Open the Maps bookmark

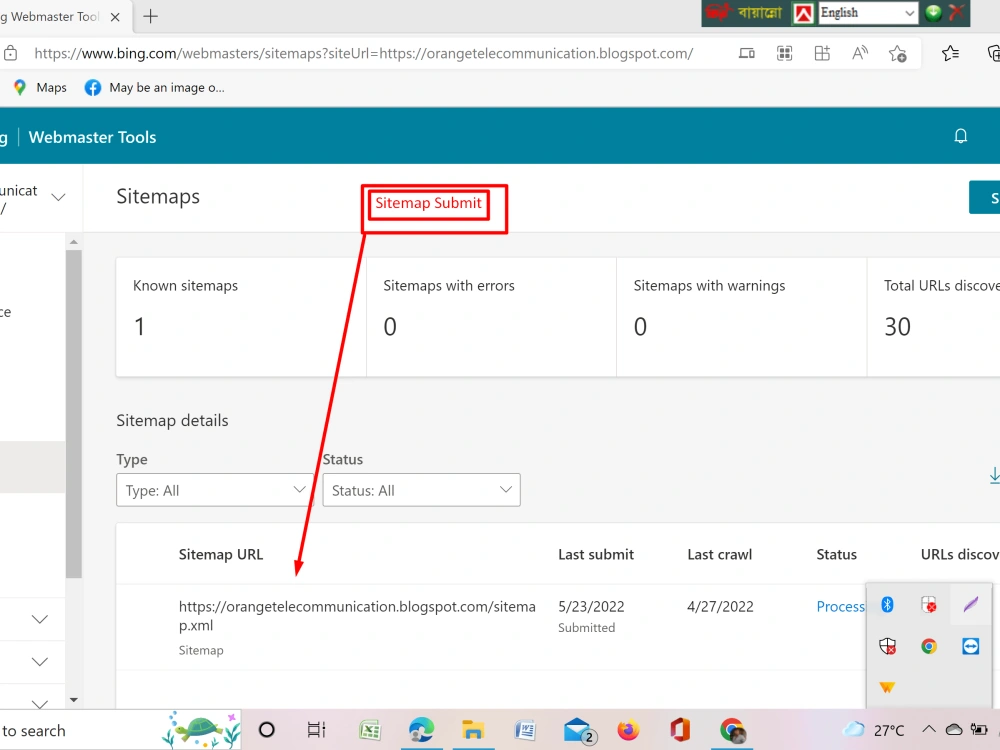pos(40,87)
